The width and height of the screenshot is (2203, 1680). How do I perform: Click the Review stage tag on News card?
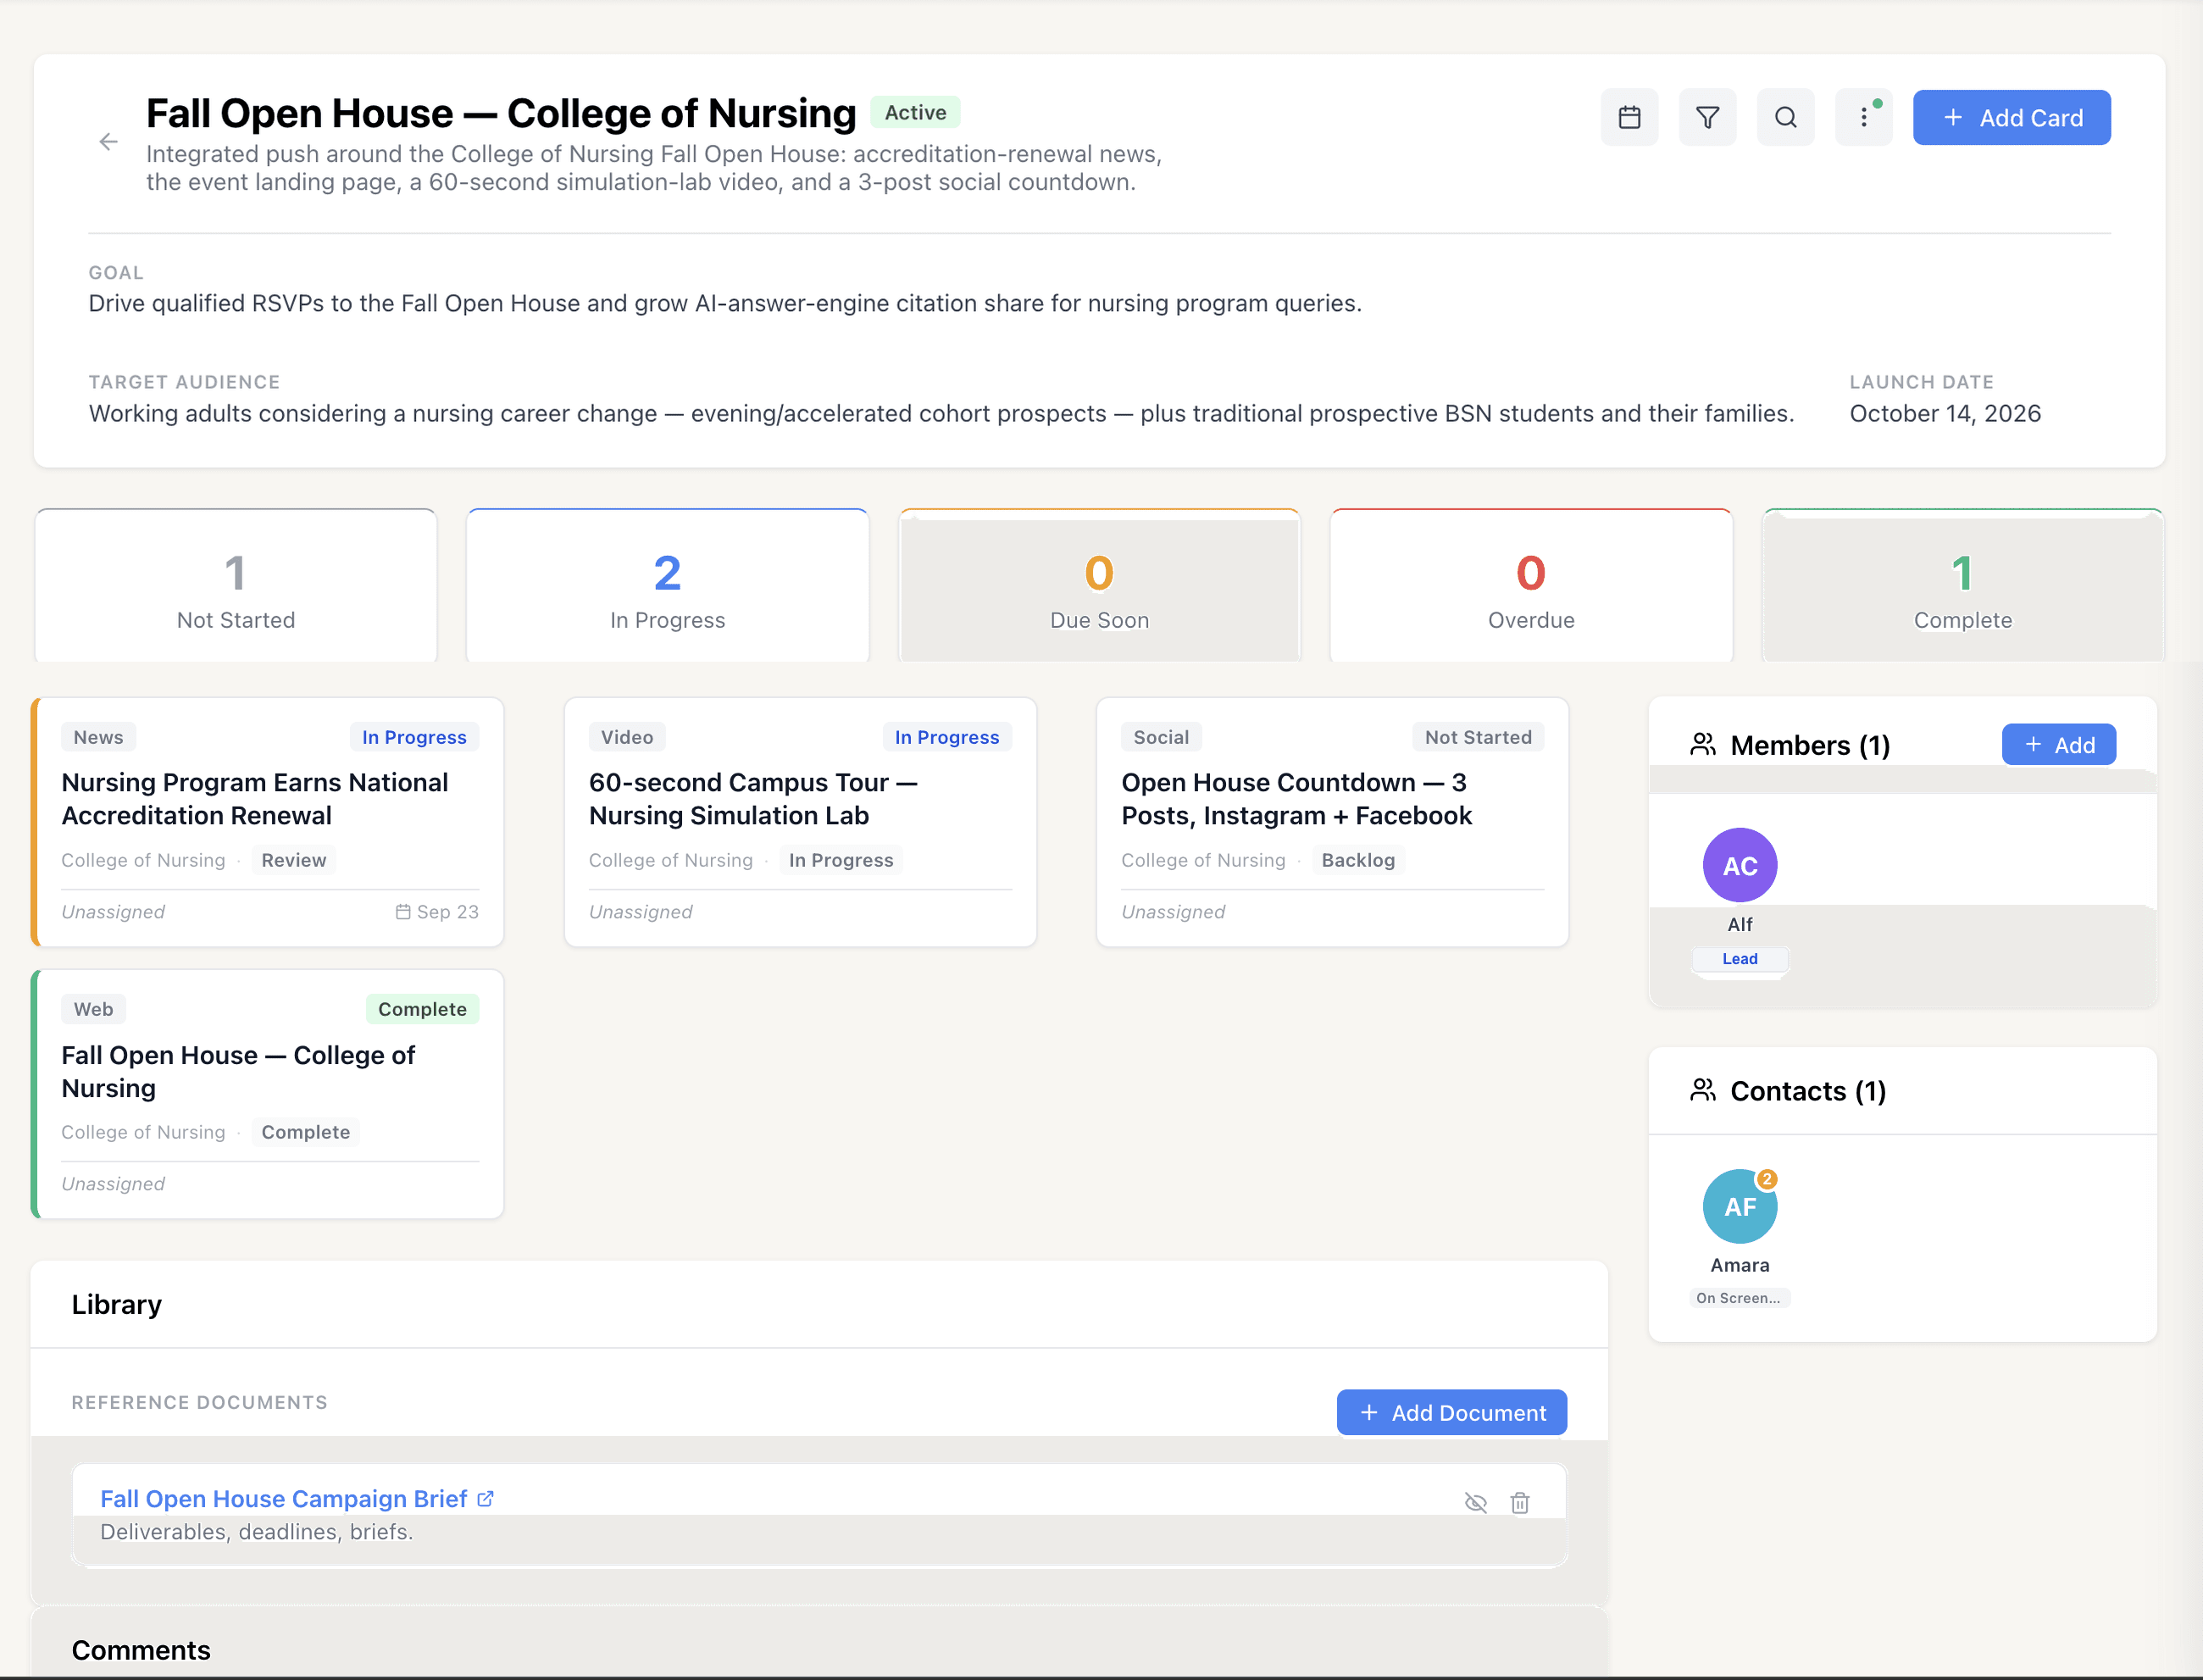coord(294,860)
